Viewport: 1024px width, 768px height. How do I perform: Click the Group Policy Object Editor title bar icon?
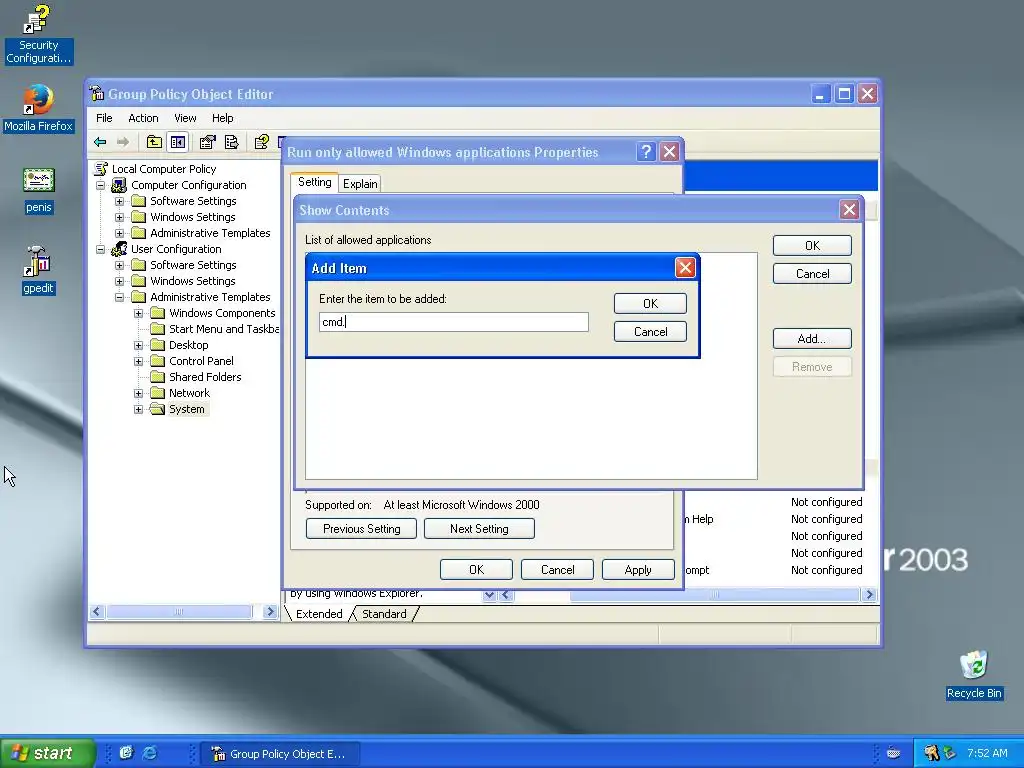(x=97, y=93)
